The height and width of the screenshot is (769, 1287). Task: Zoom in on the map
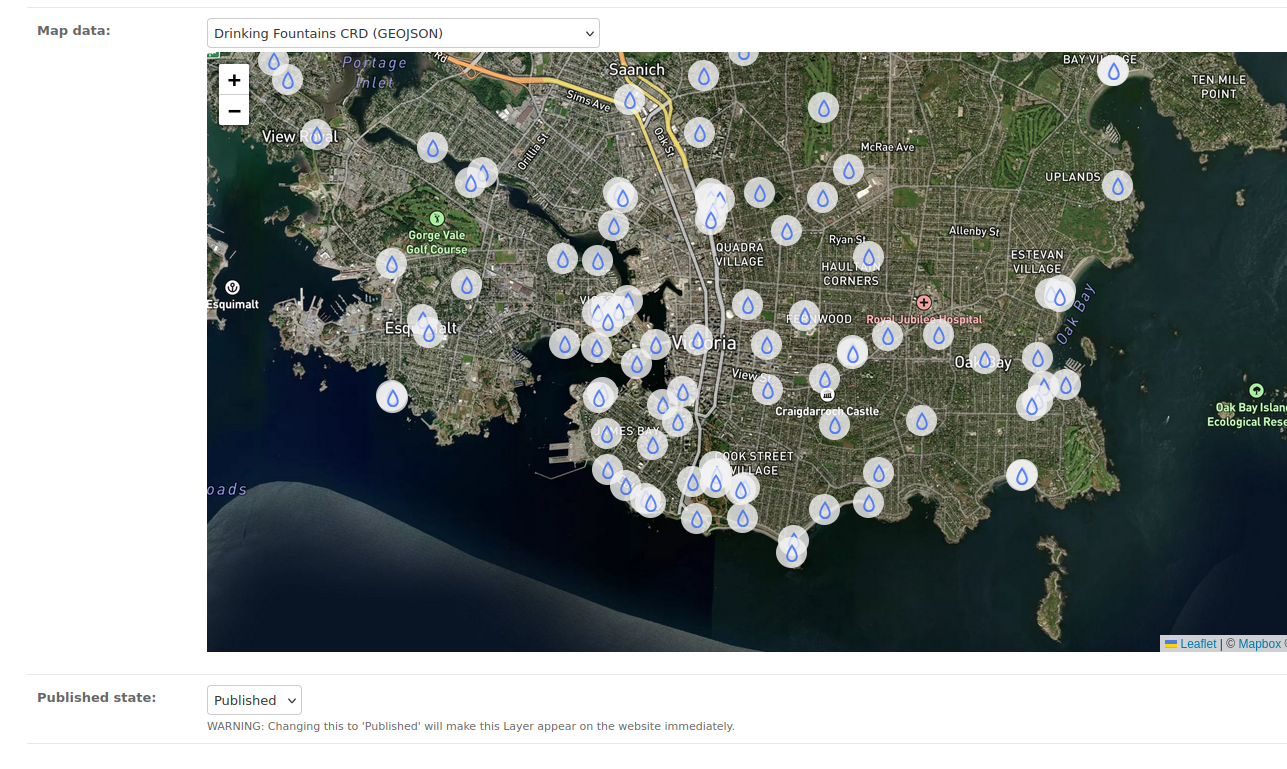coord(234,80)
